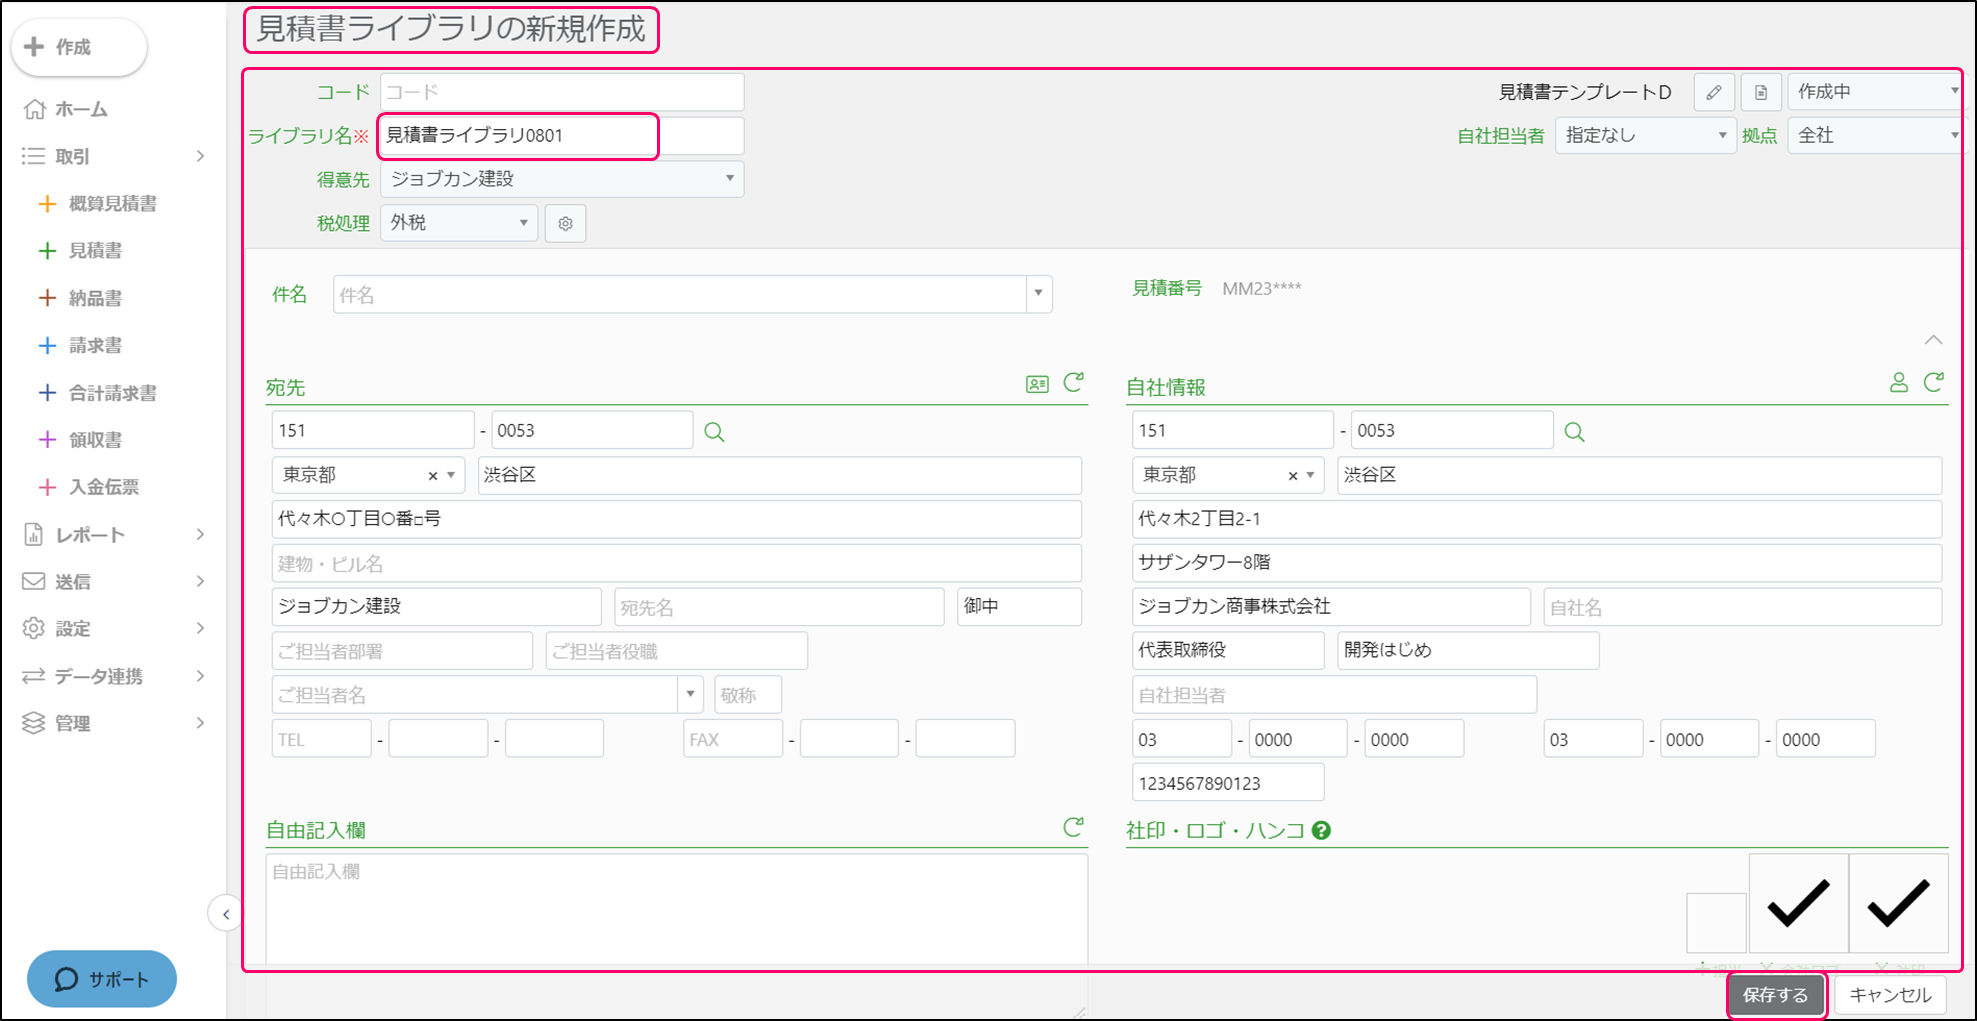Toggle the middle checkmark stamp box
Screen dimensions: 1977x1021
pyautogui.click(x=1798, y=902)
